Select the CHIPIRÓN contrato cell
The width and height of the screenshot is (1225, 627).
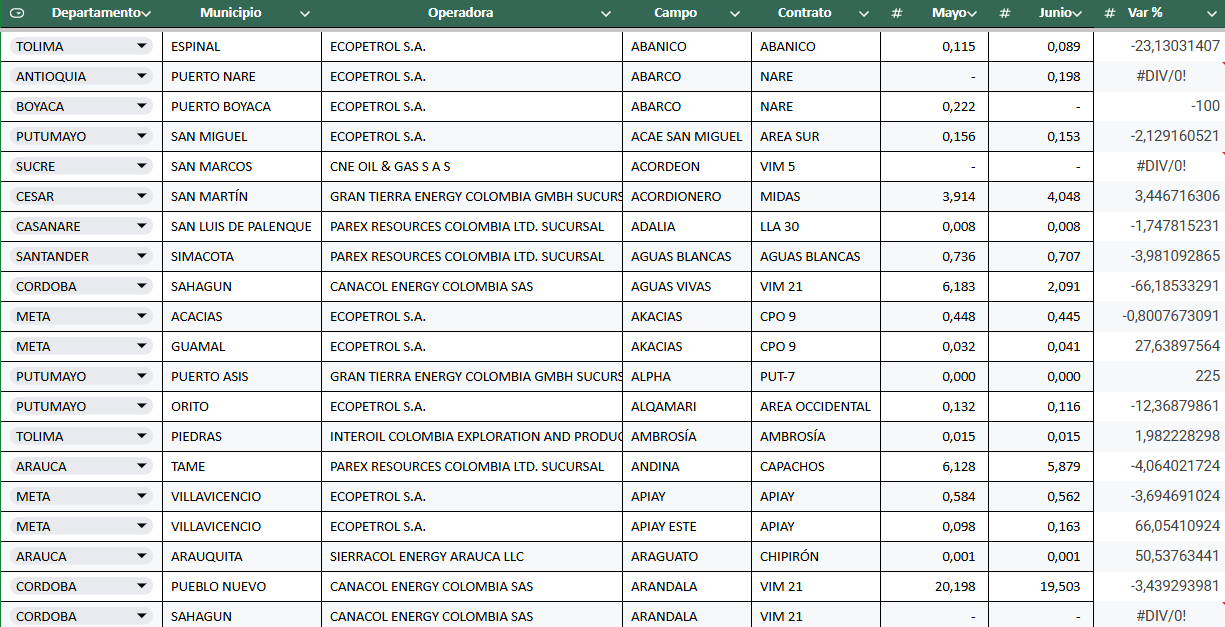pyautogui.click(x=816, y=557)
